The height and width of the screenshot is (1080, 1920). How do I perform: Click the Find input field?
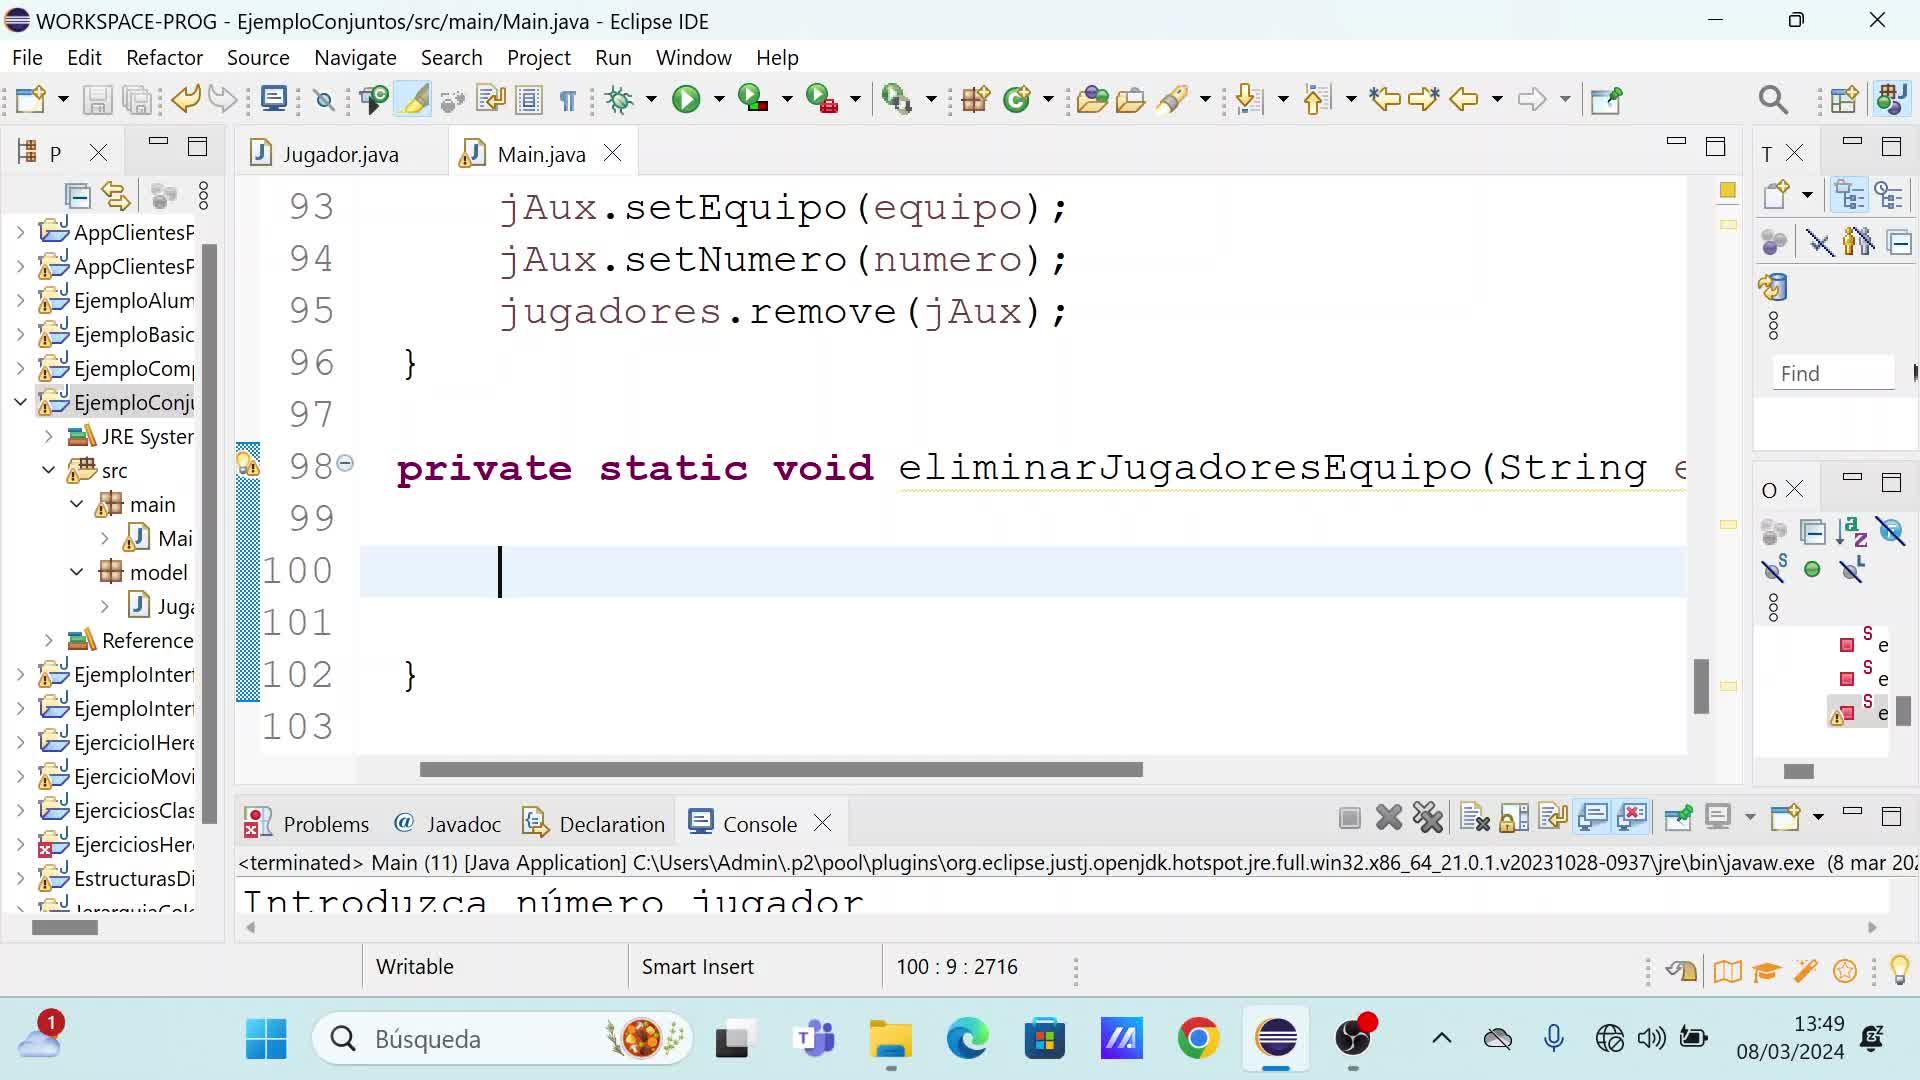click(x=1832, y=373)
